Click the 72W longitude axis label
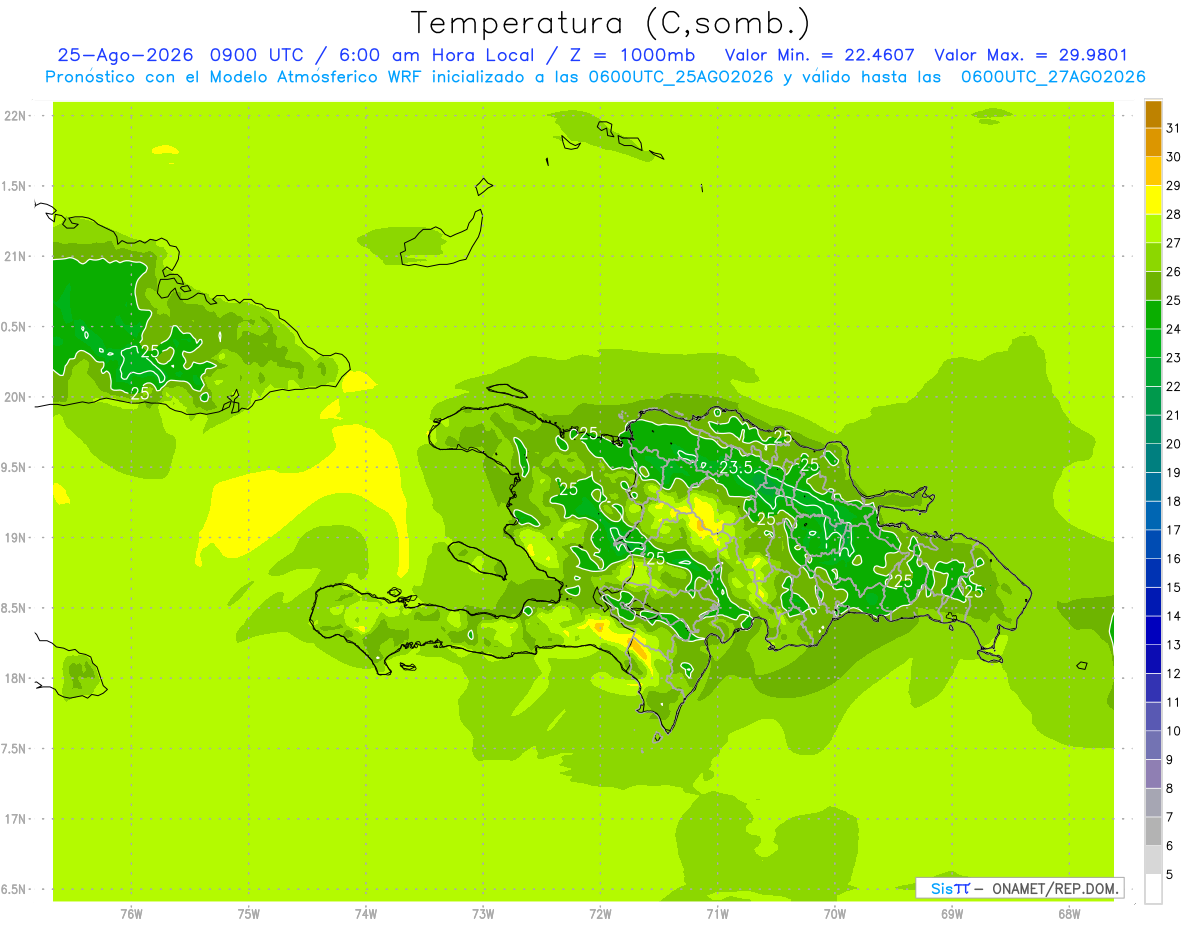Screen dimensions: 1200x927 pyautogui.click(x=600, y=914)
